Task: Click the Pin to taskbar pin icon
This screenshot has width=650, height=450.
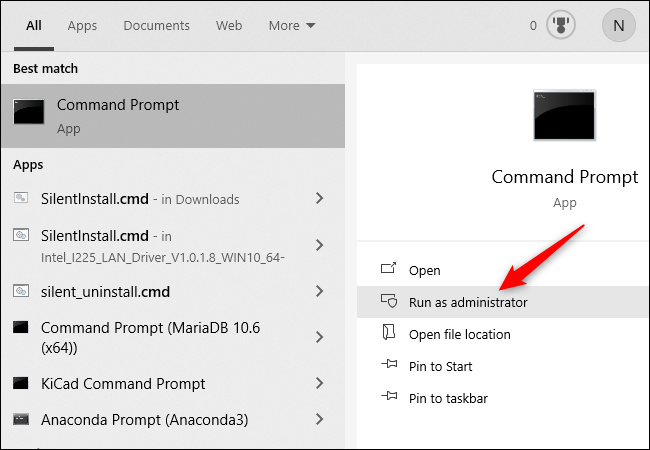Action: tap(389, 397)
